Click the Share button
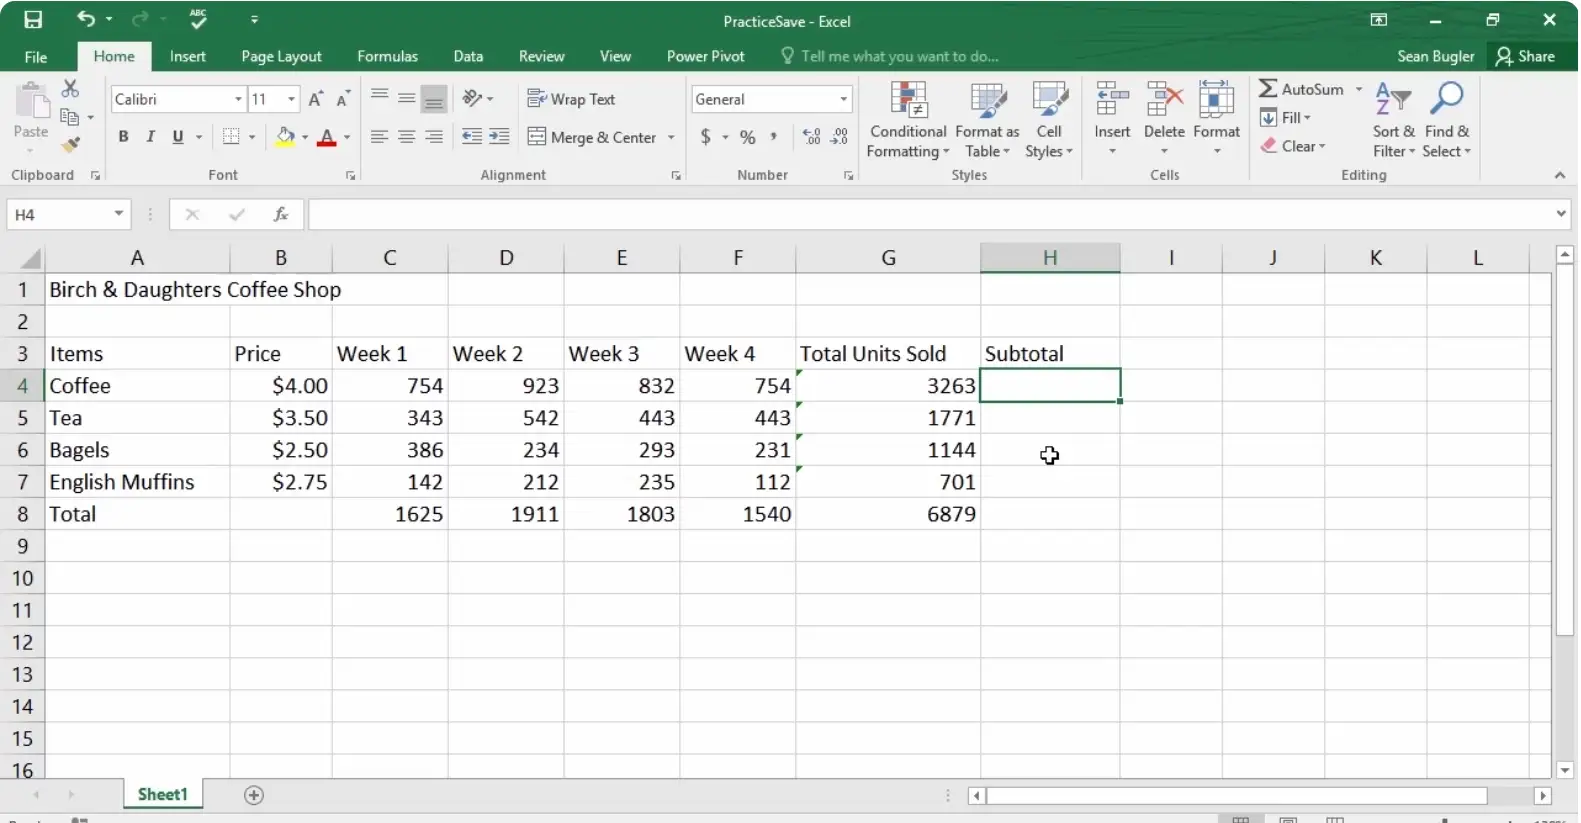1581x823 pixels. point(1525,56)
